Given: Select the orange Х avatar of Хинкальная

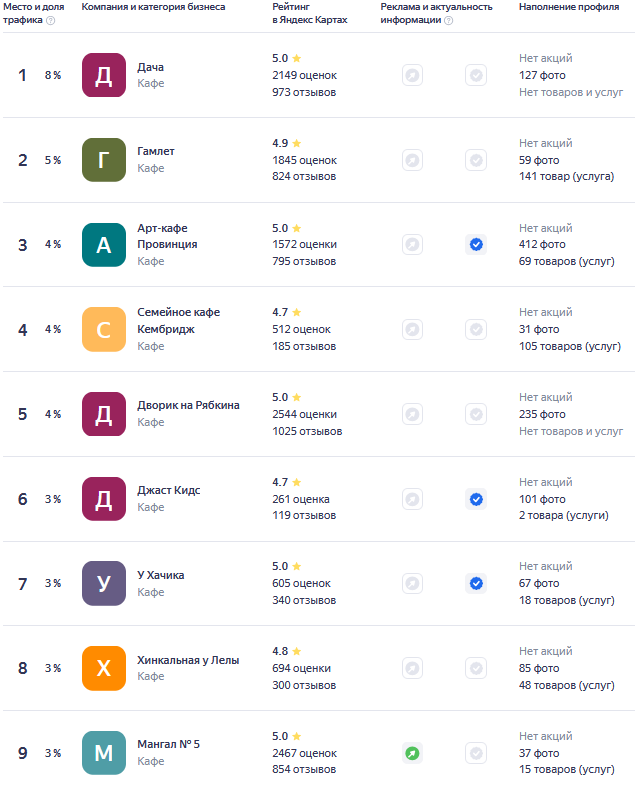Looking at the screenshot, I should 104,668.
